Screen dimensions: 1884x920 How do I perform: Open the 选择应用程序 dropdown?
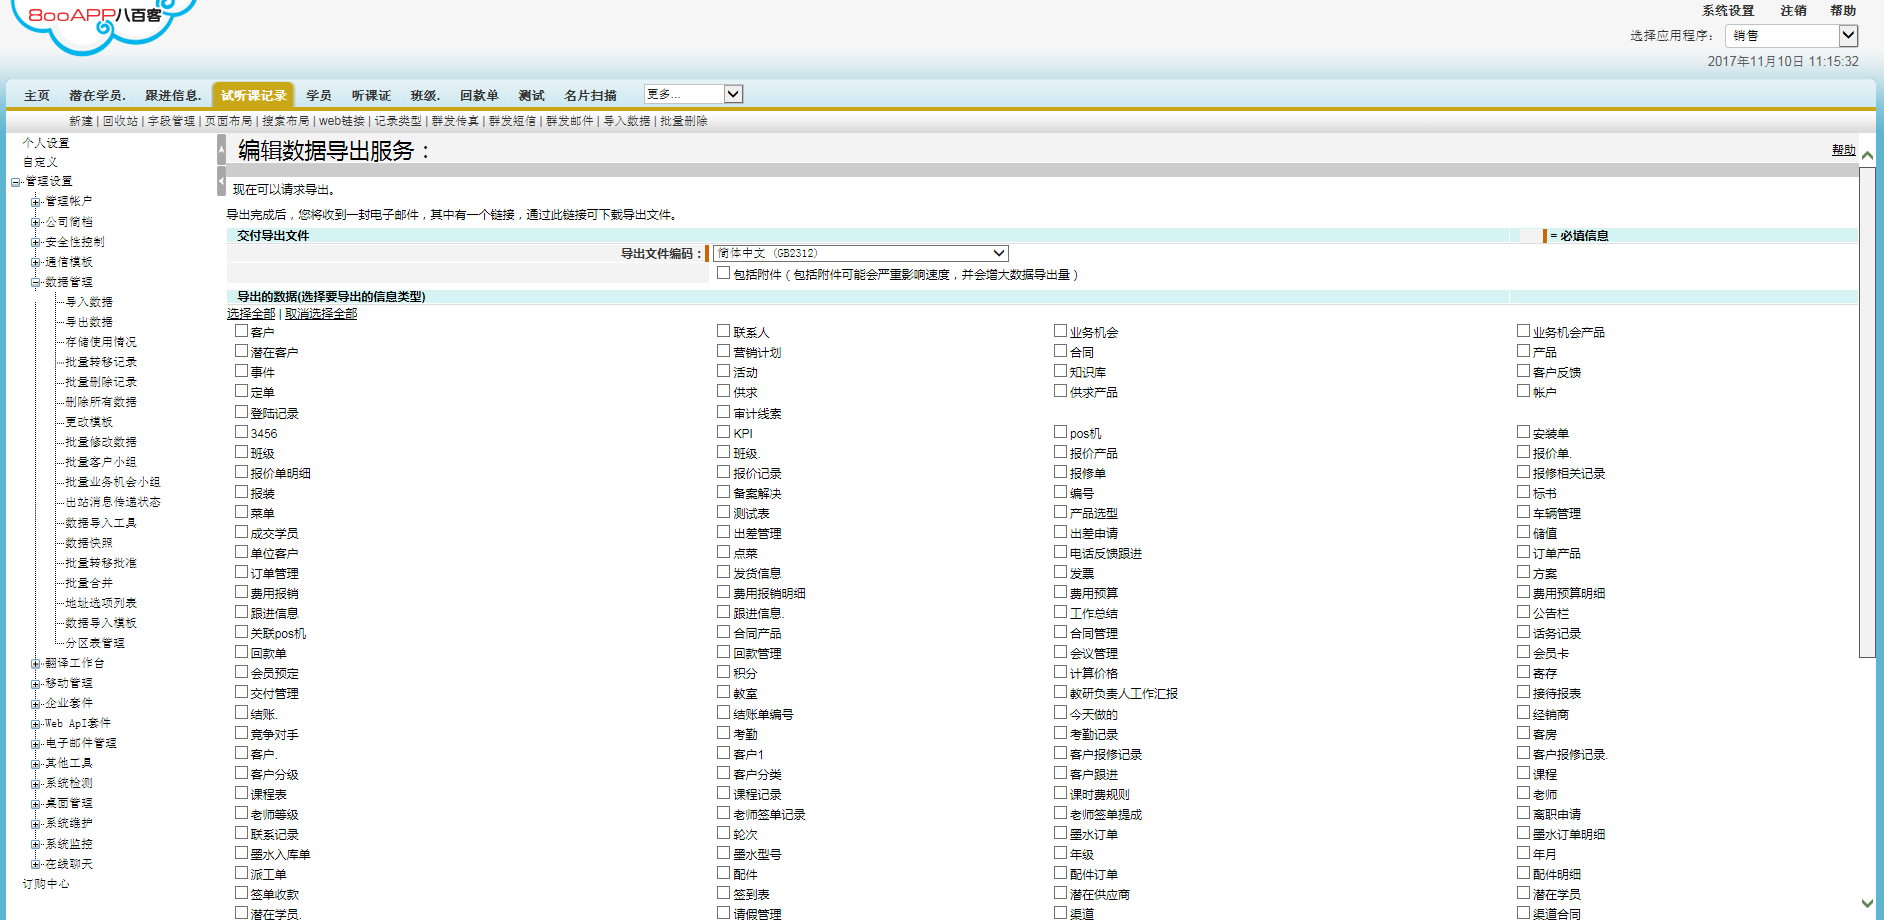click(1792, 36)
